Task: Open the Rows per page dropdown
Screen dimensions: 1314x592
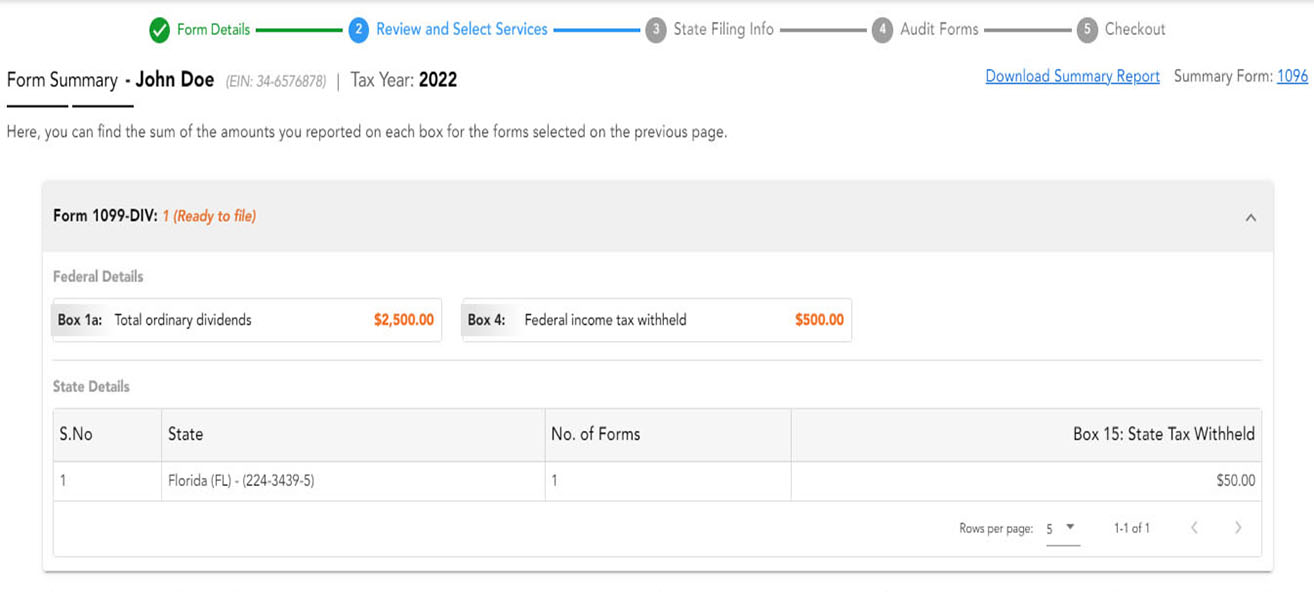Action: [x=1062, y=527]
